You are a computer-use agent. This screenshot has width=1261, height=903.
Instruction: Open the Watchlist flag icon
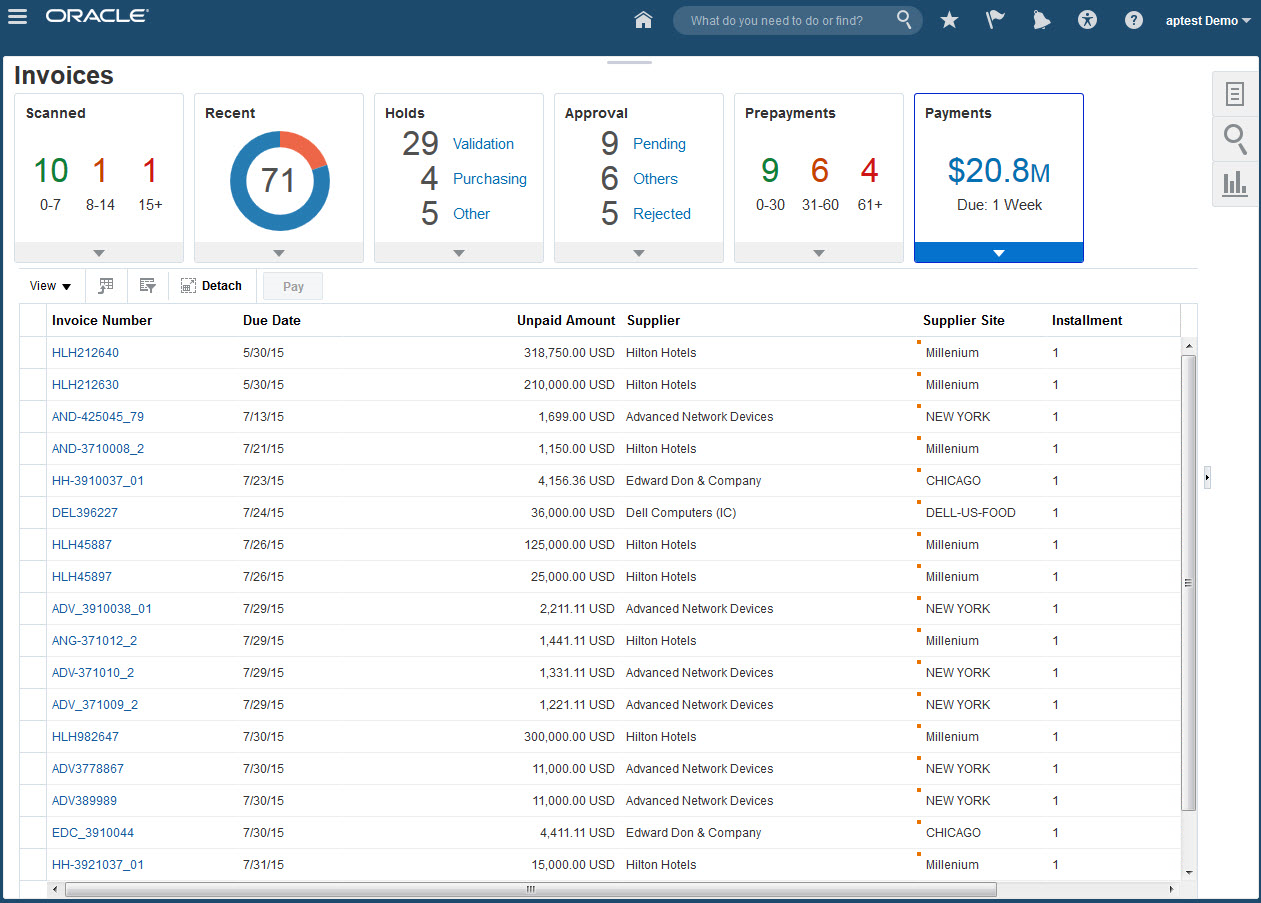pos(995,20)
